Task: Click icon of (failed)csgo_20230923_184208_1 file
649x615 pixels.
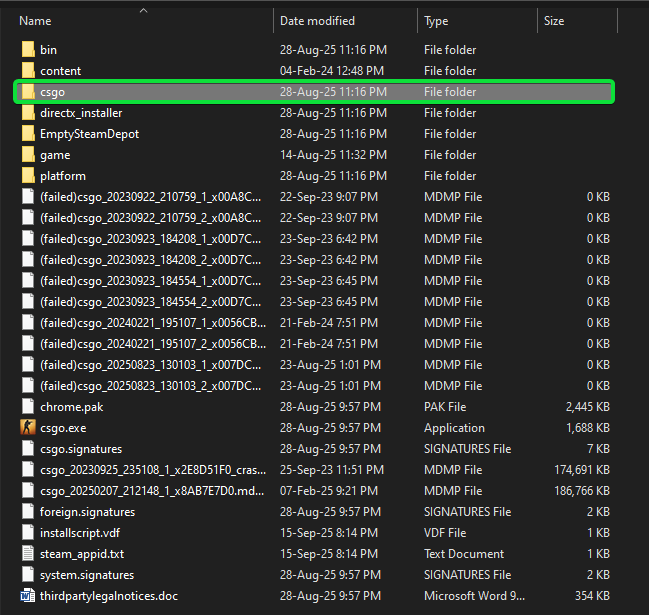Action: (x=28, y=238)
